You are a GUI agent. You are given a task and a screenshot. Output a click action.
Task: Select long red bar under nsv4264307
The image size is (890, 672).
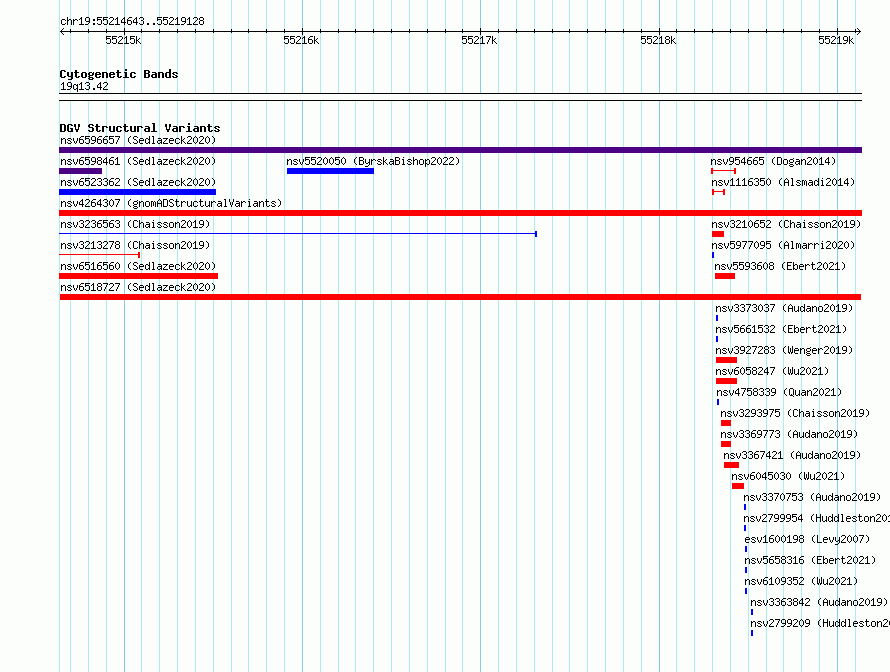(x=460, y=213)
